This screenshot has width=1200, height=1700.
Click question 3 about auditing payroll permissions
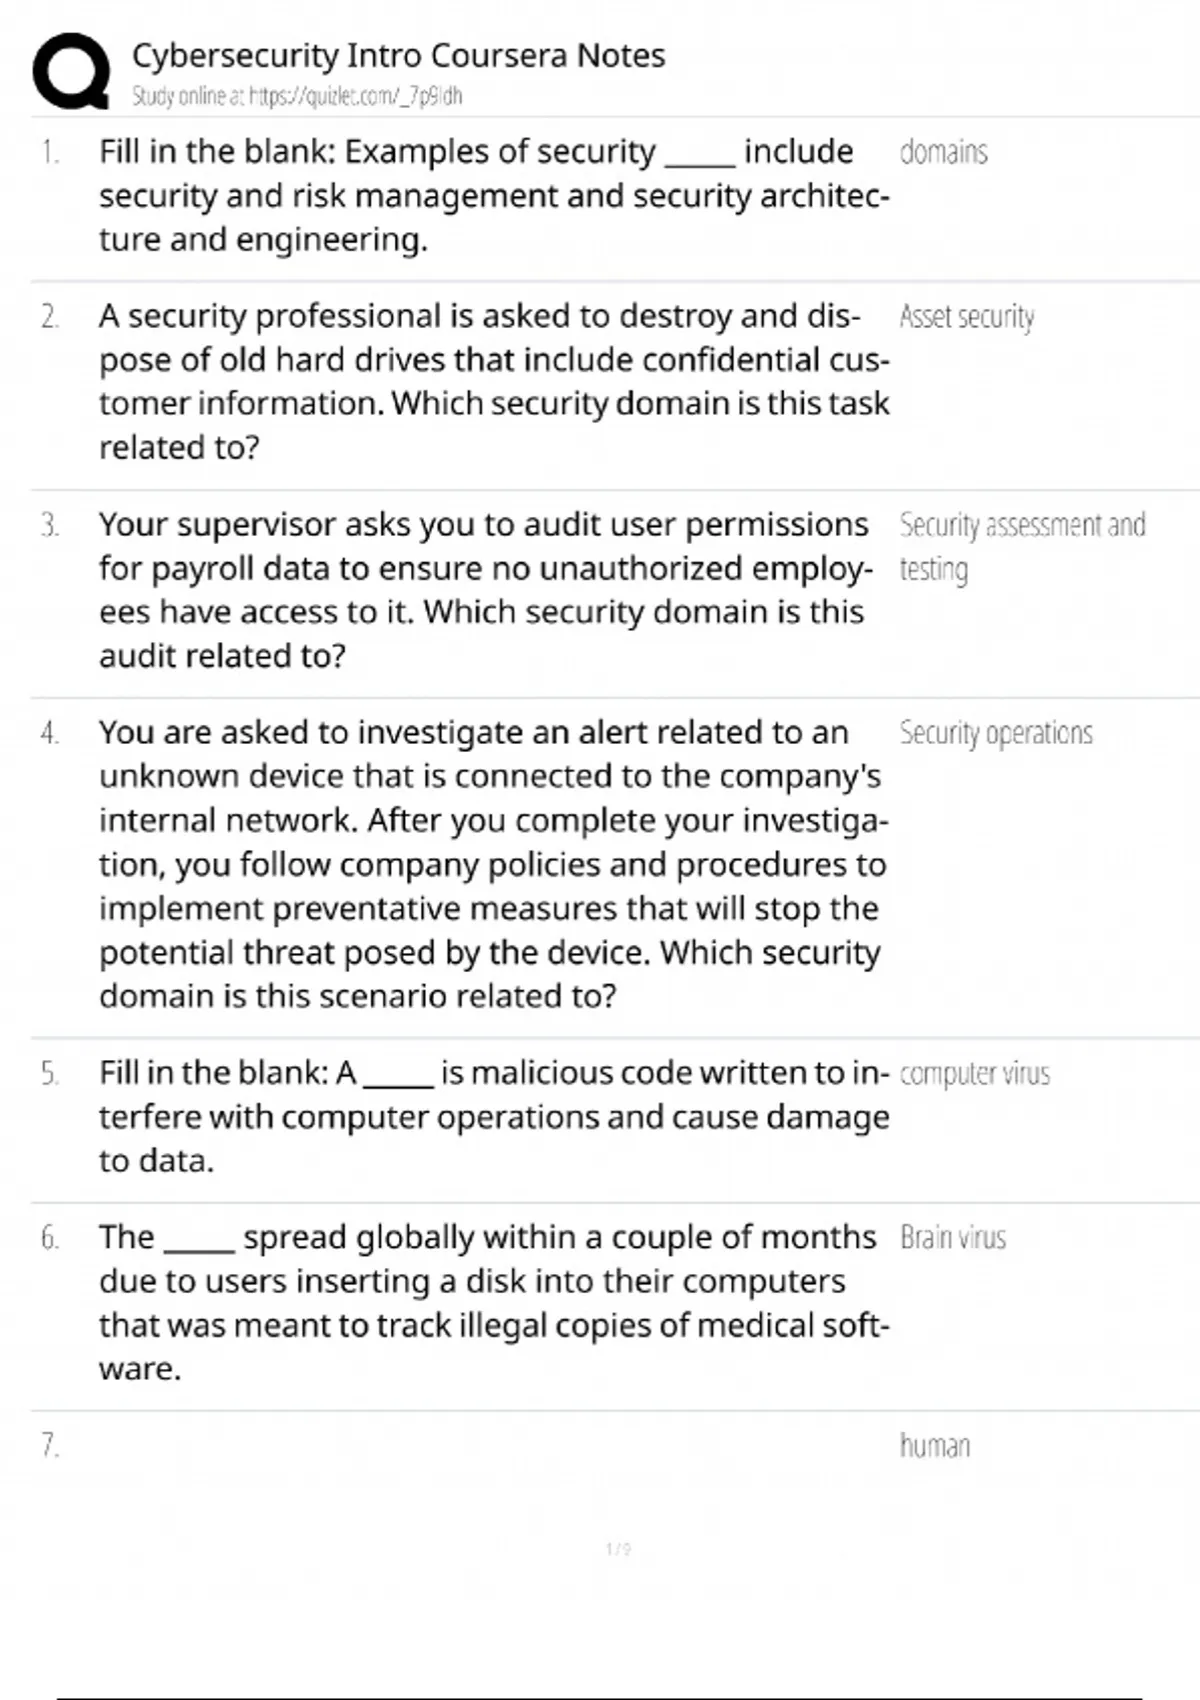point(485,590)
